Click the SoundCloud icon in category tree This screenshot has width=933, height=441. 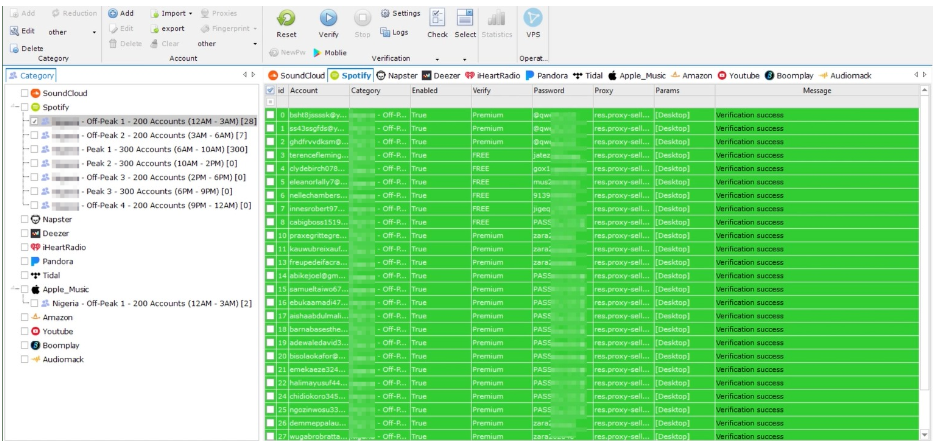coord(35,93)
